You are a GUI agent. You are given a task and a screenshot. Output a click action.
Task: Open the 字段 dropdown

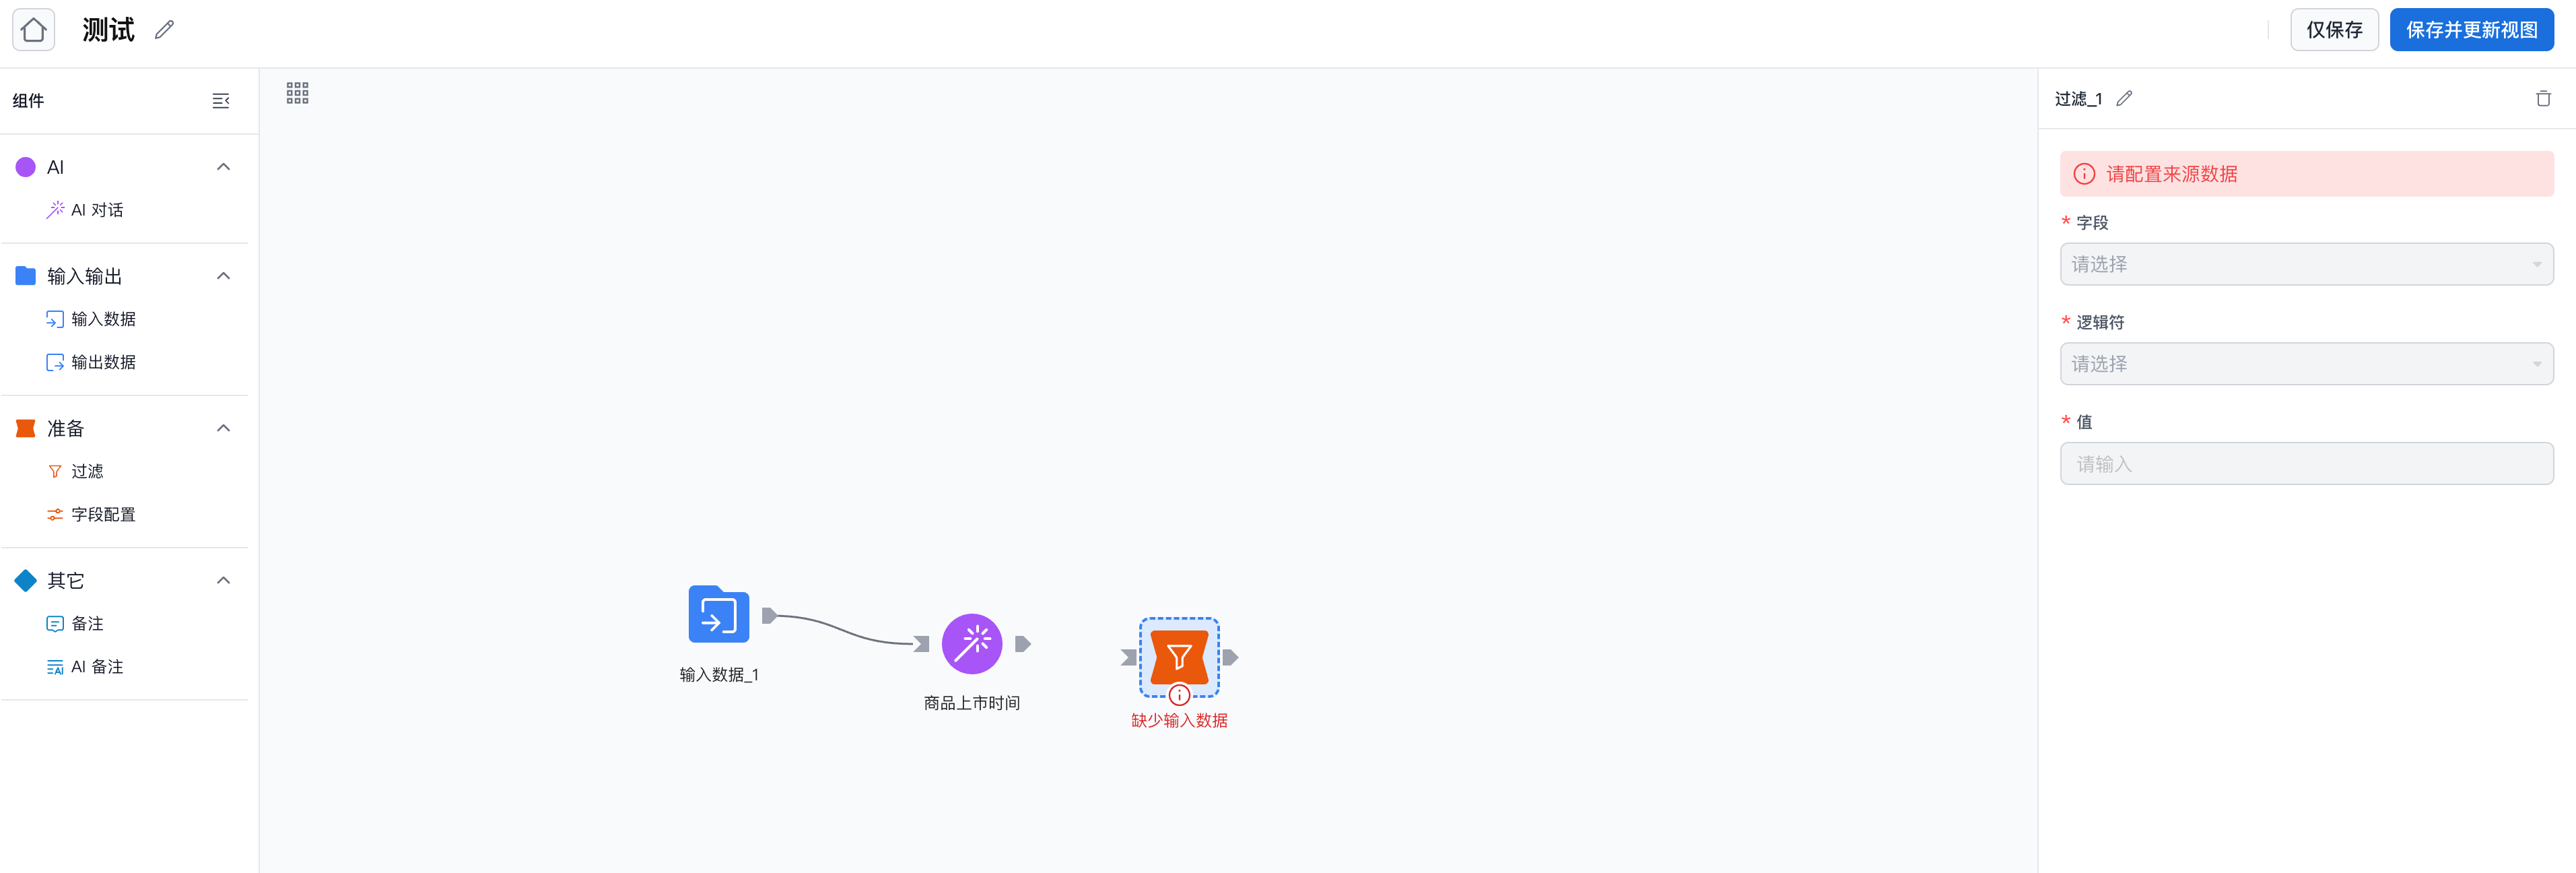(x=2305, y=264)
